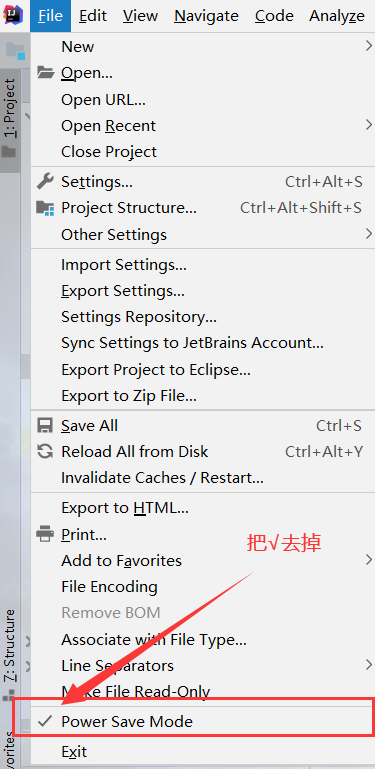The height and width of the screenshot is (769, 375).
Task: Click the Save All floppy disk icon
Action: tap(45, 425)
